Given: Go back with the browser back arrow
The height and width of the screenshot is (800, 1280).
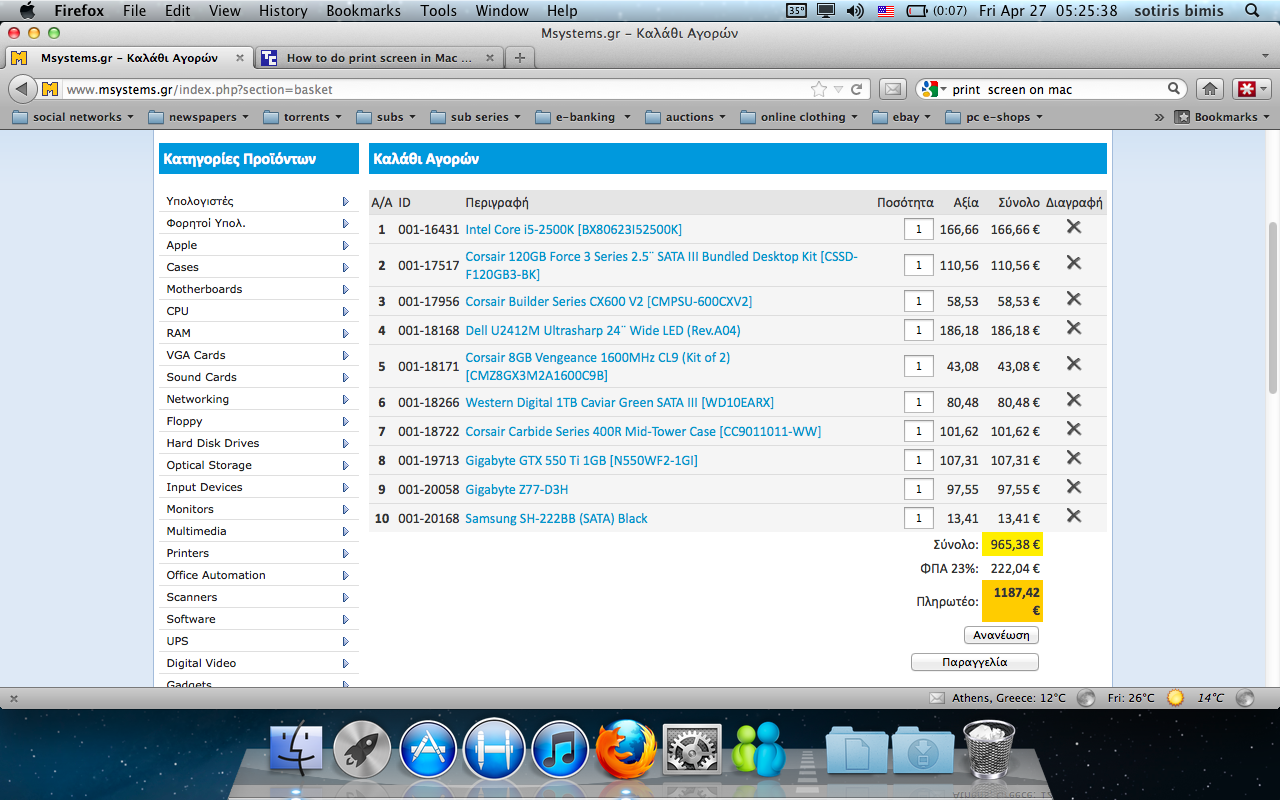Looking at the screenshot, I should [x=23, y=89].
